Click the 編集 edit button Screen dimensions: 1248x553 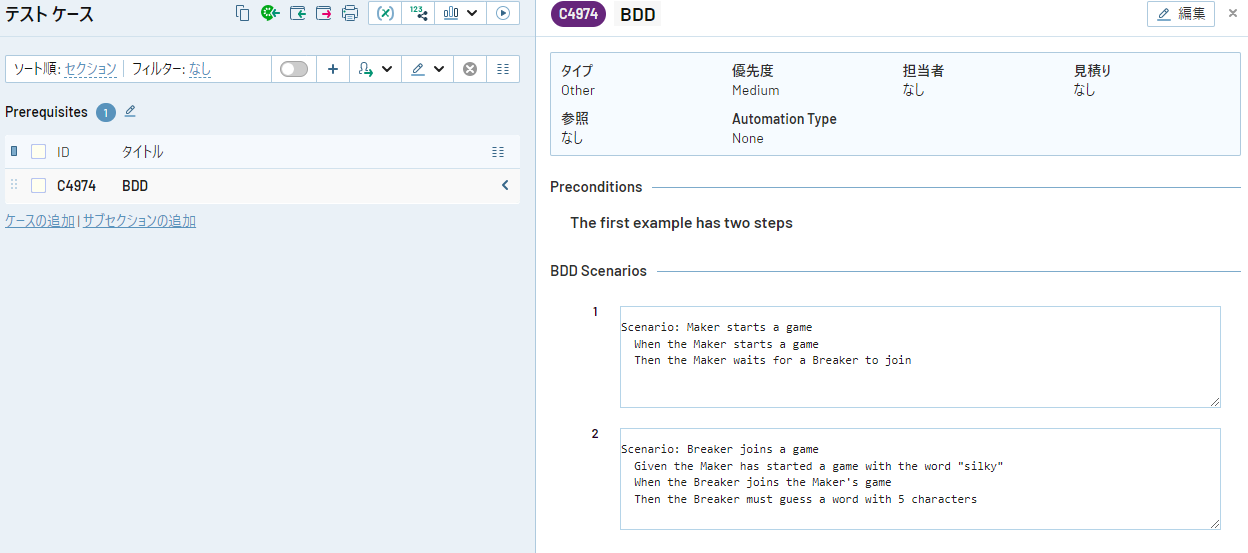tap(1180, 14)
